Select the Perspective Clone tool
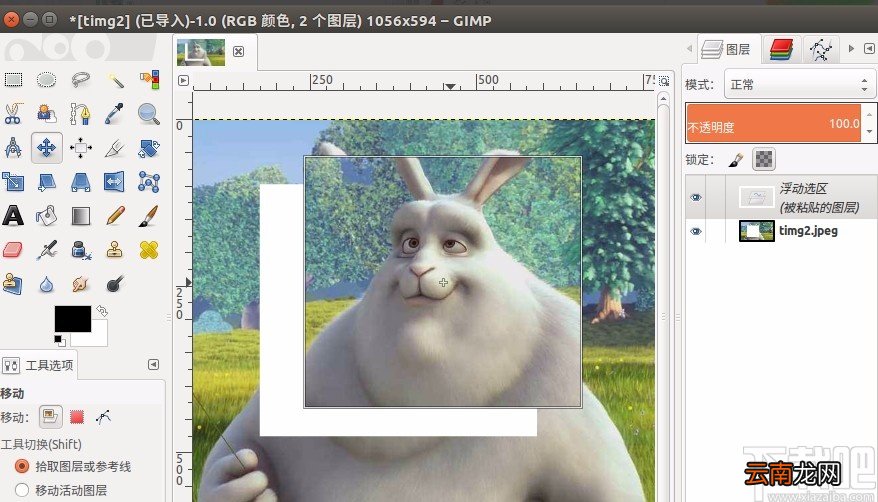Screen dimensions: 878x502 (13, 284)
